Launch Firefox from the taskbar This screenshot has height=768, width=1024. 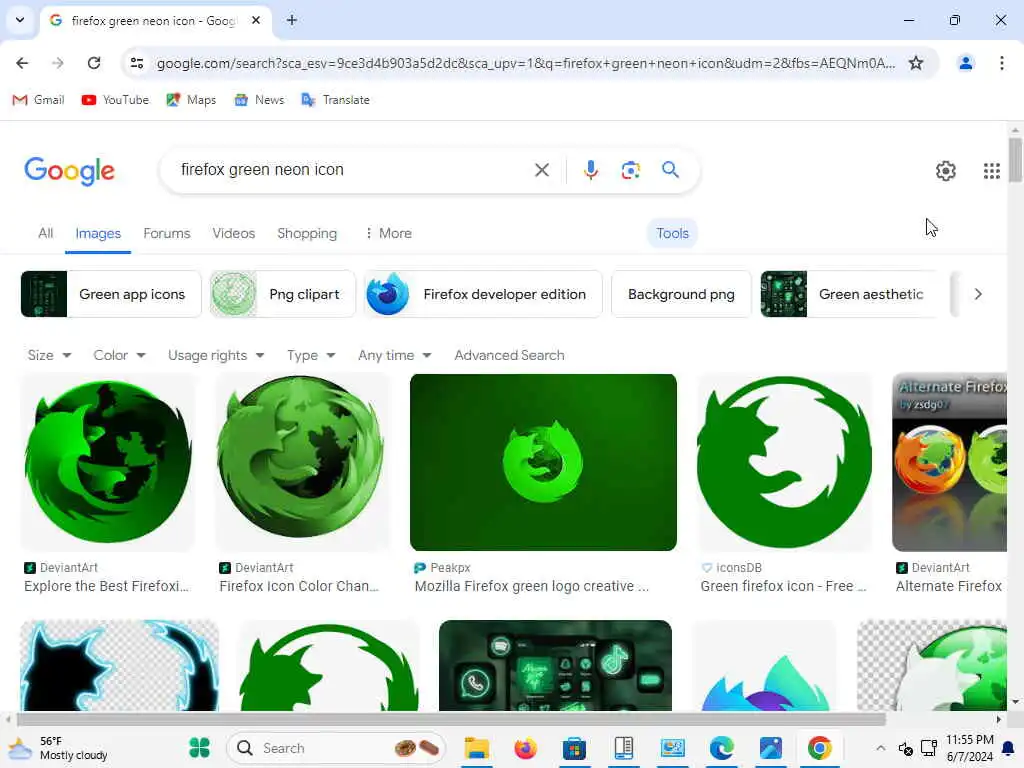click(x=525, y=748)
